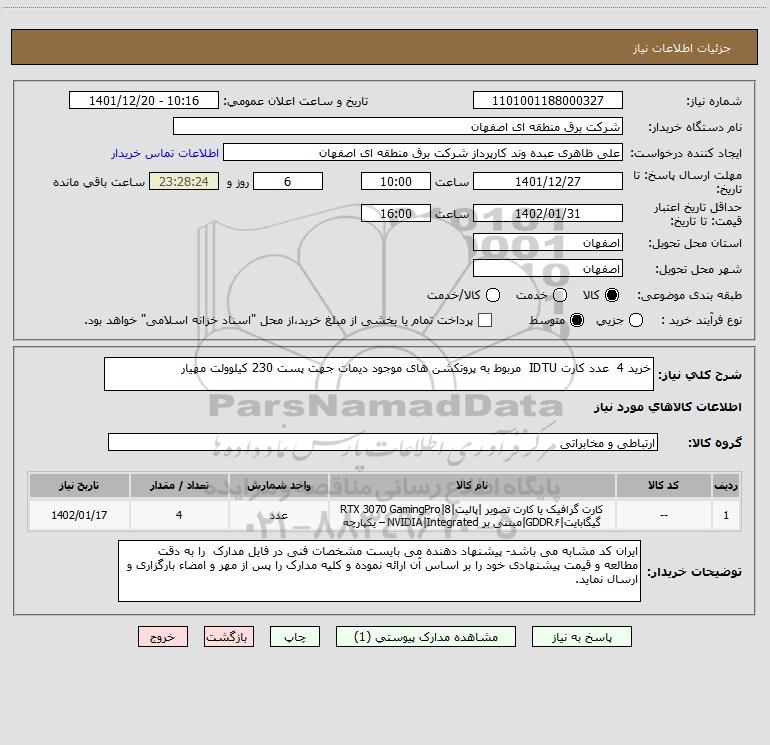Open اطلاعات تماس خریدار link
The image size is (770, 745).
165,153
